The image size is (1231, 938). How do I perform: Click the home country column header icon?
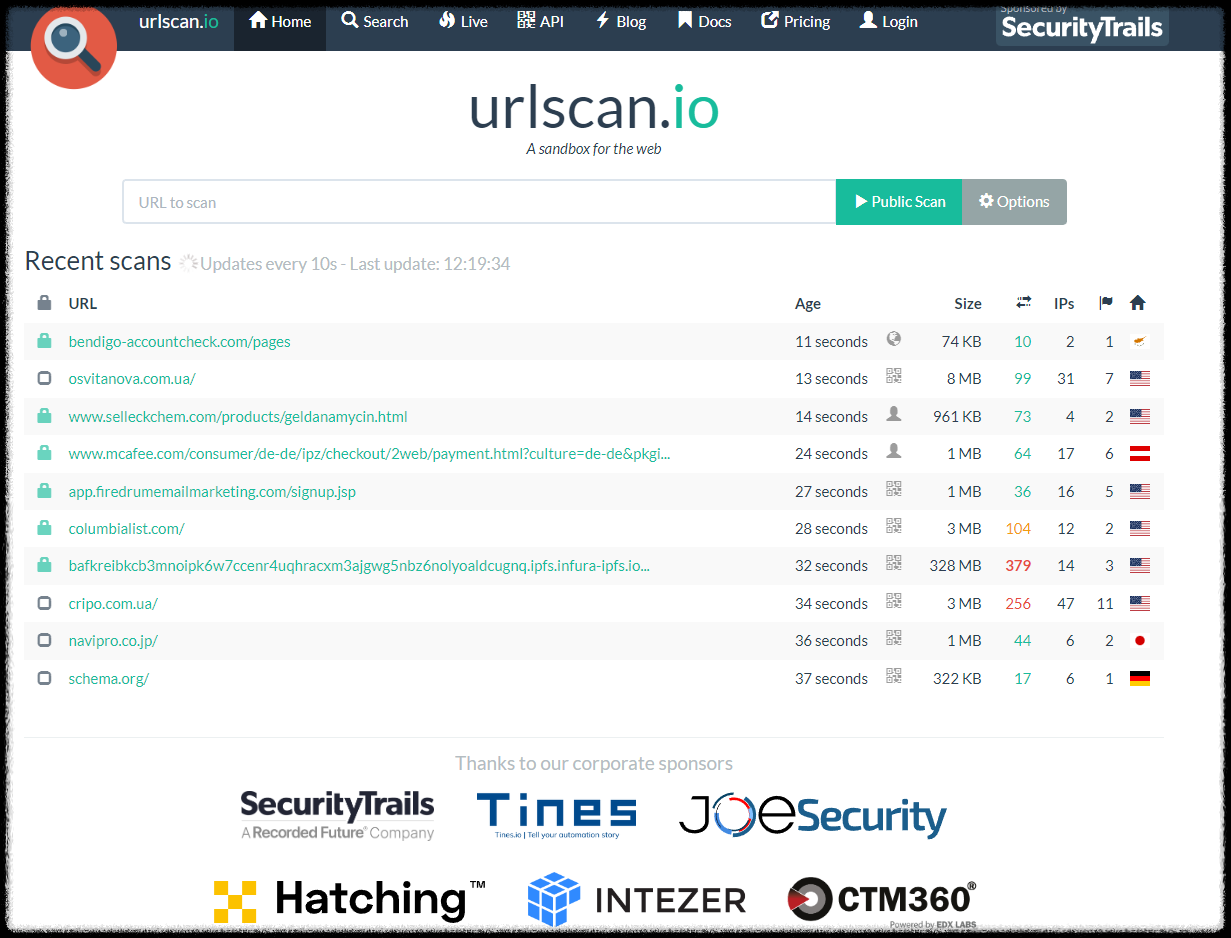click(x=1137, y=303)
